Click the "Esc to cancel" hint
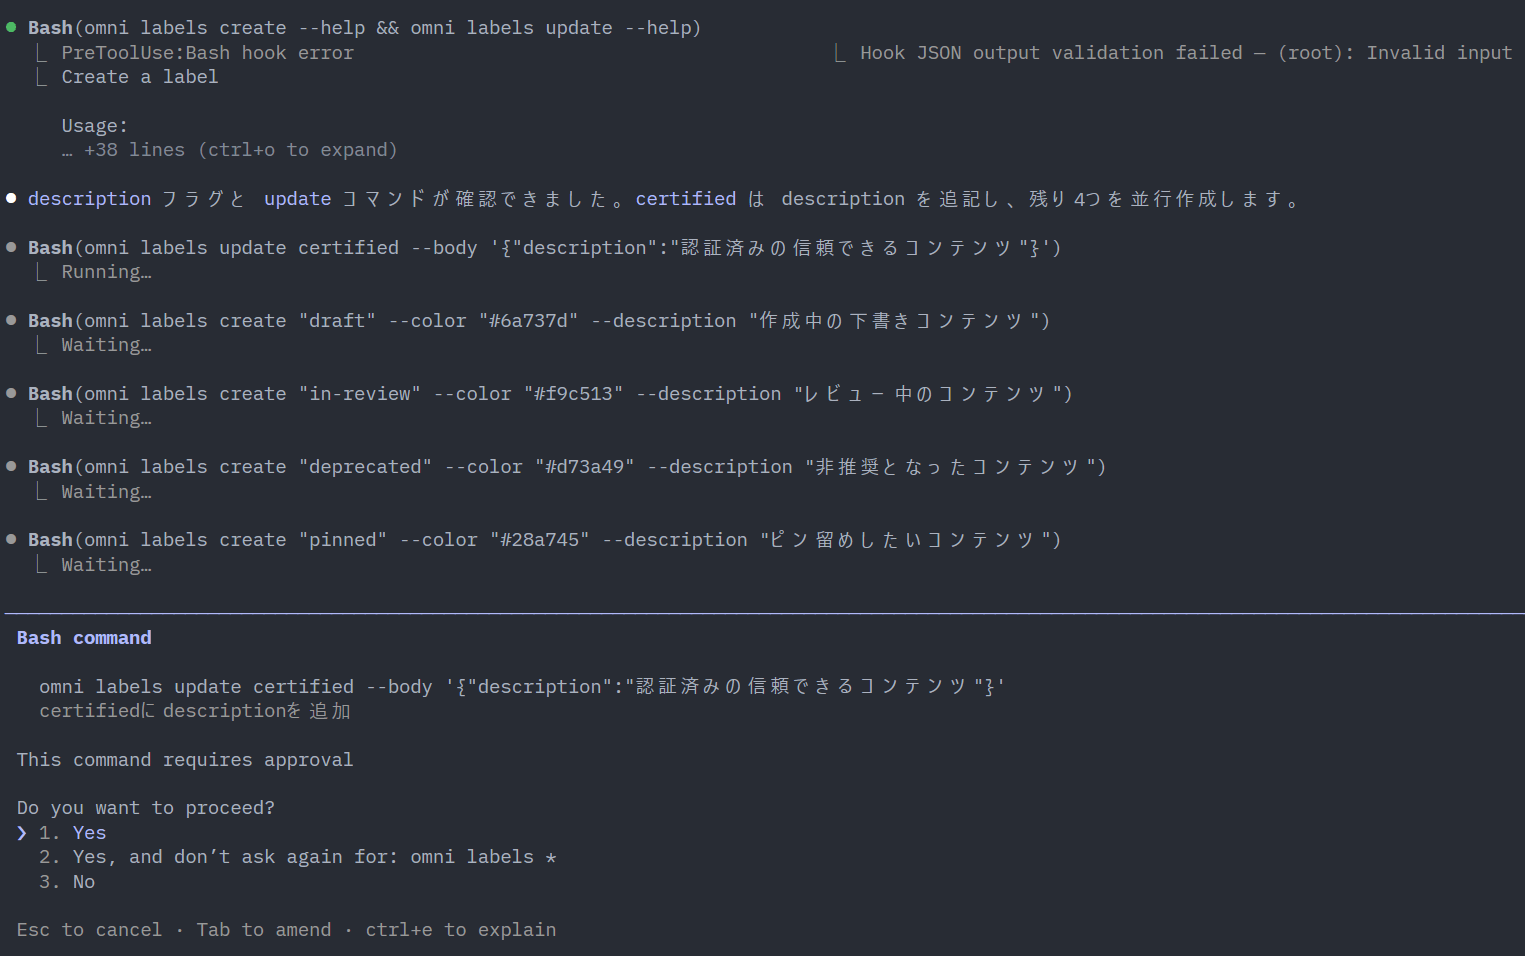This screenshot has width=1525, height=956. tap(89, 930)
